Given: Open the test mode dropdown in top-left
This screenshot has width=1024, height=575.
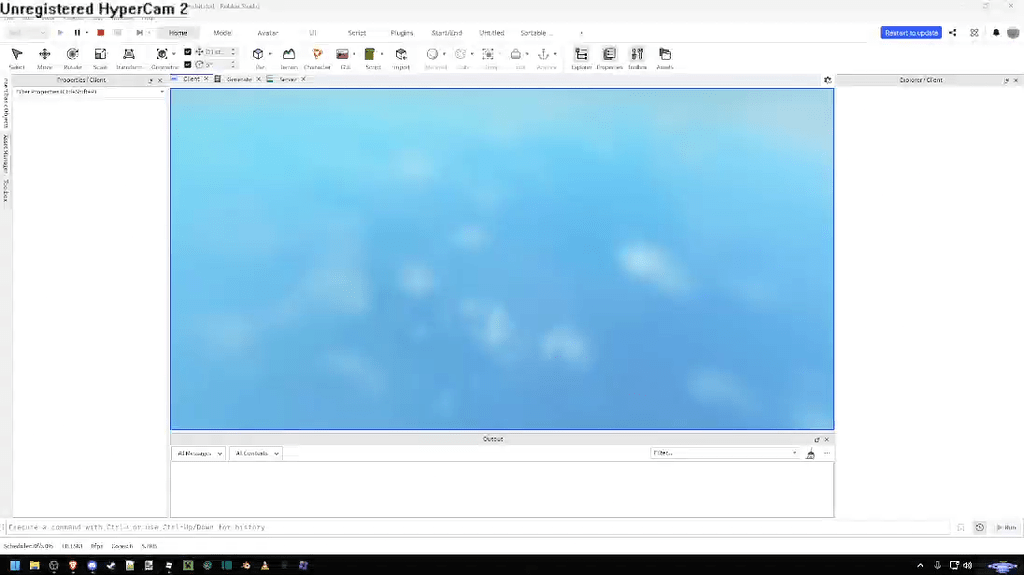Looking at the screenshot, I should click(26, 33).
